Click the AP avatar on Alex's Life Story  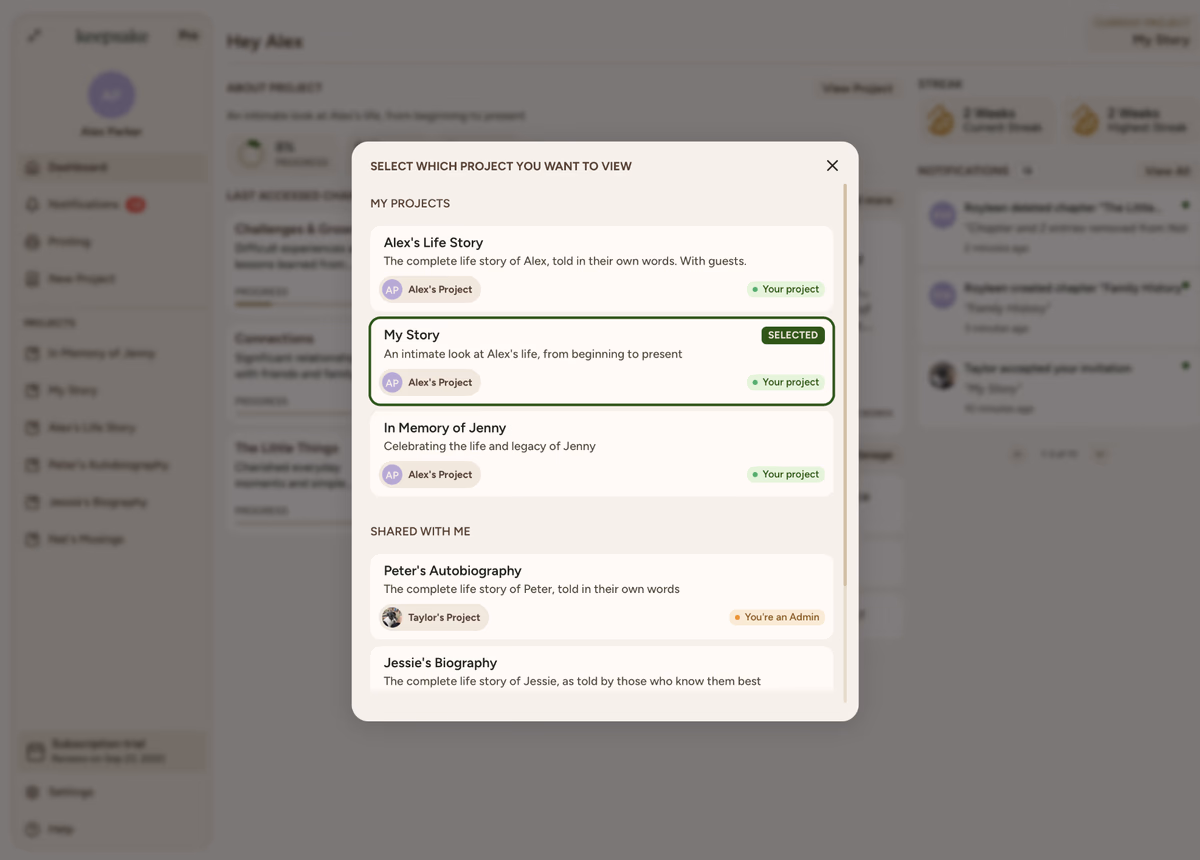[392, 290]
